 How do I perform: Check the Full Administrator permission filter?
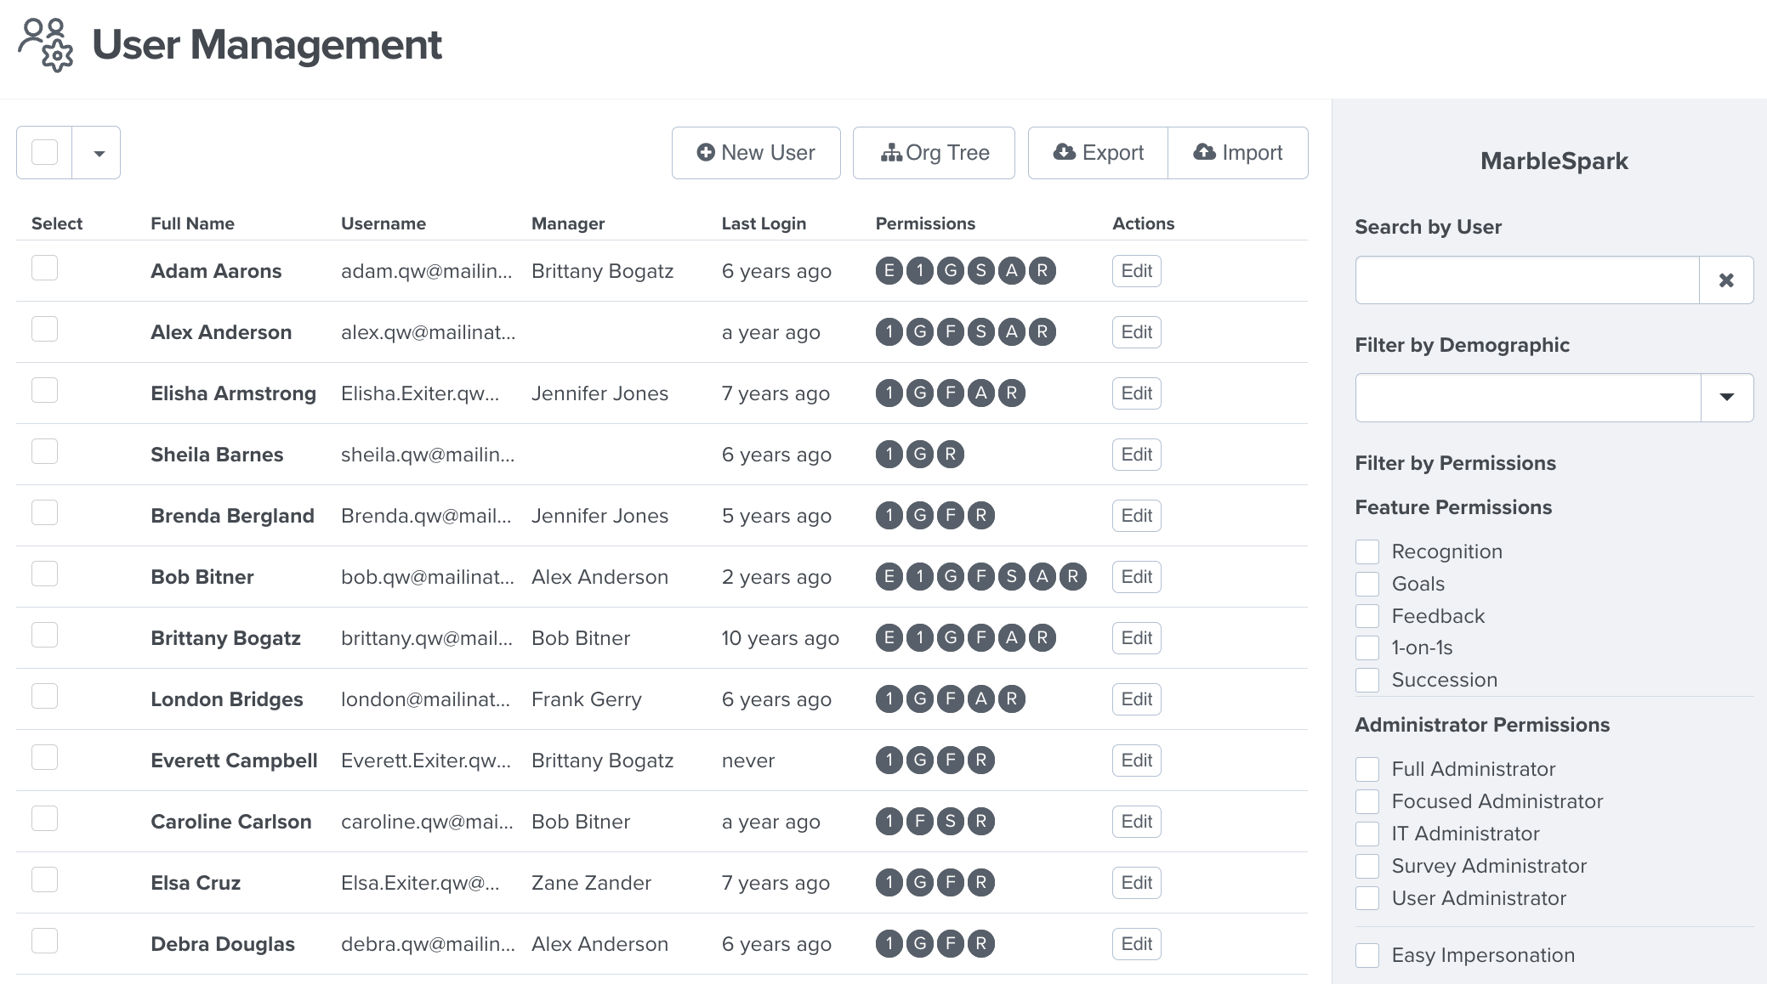click(x=1367, y=769)
